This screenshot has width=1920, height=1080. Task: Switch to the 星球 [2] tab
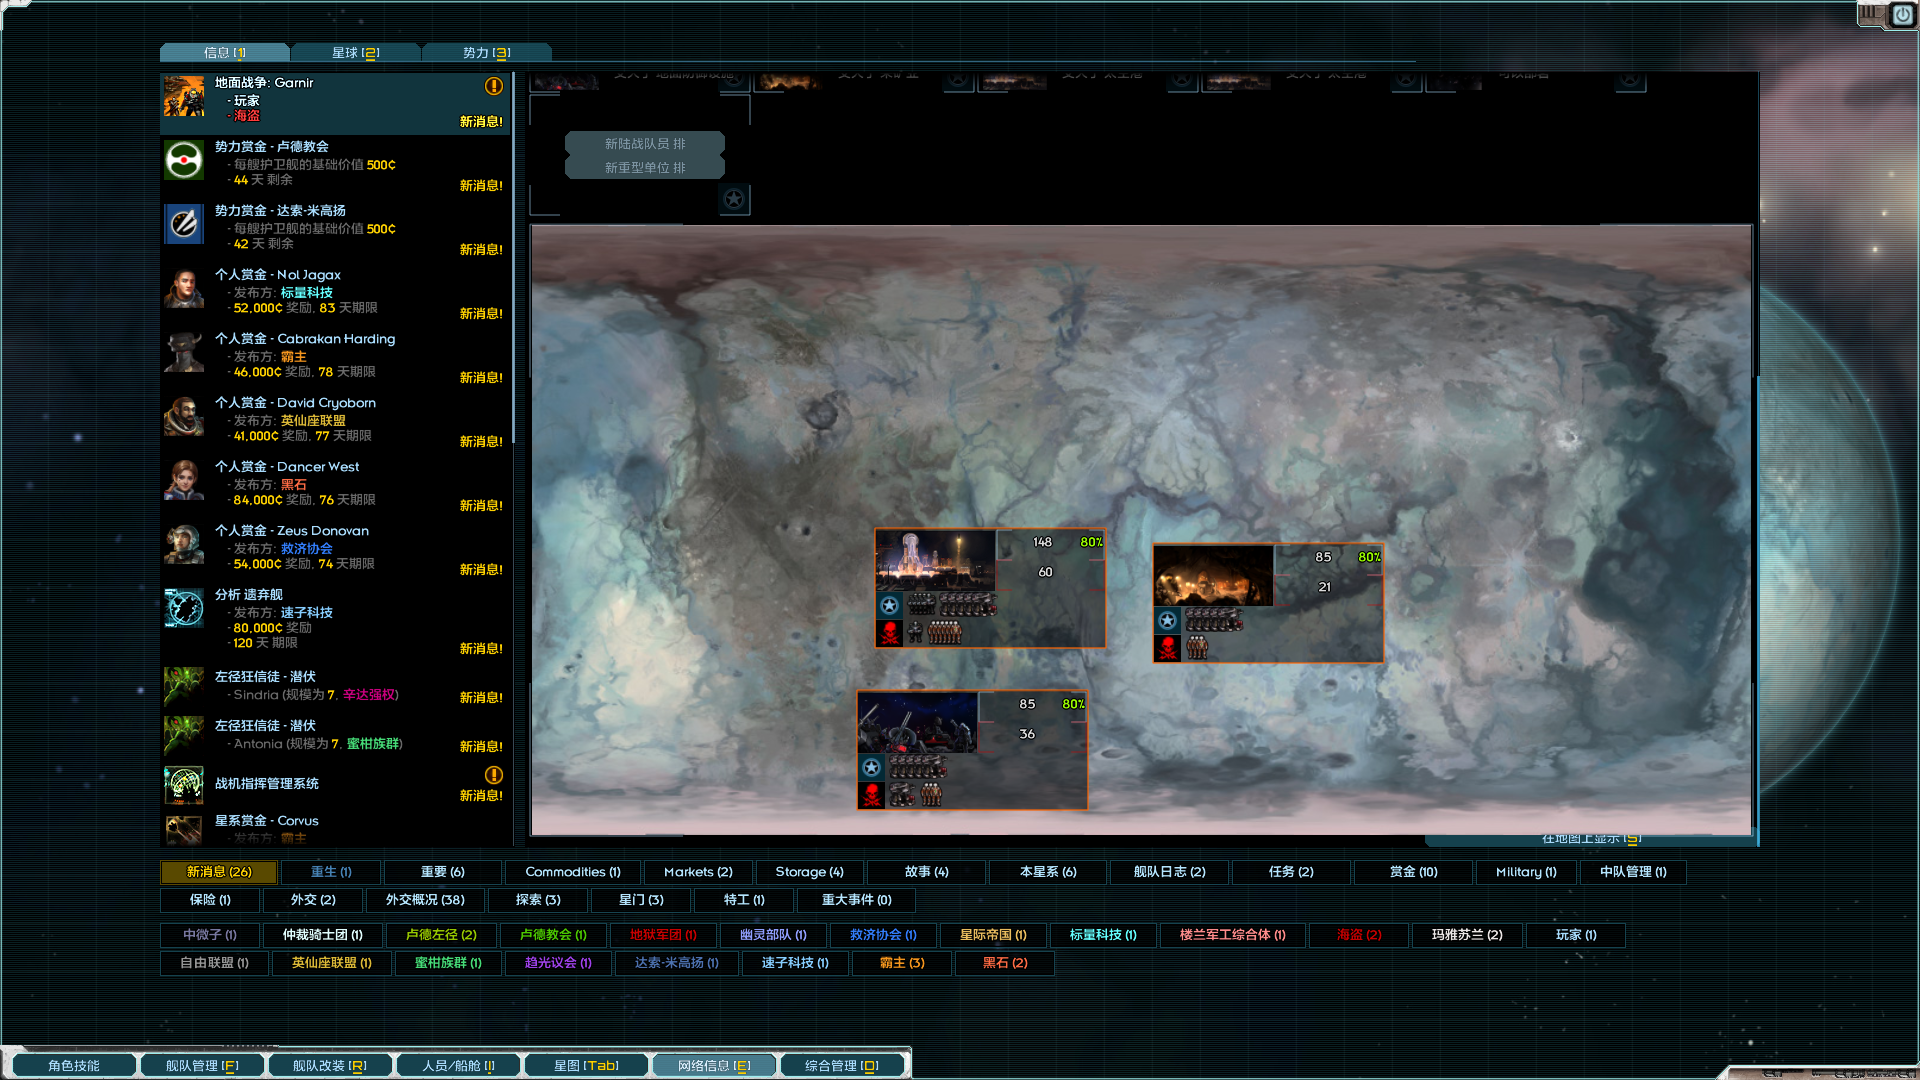[356, 53]
